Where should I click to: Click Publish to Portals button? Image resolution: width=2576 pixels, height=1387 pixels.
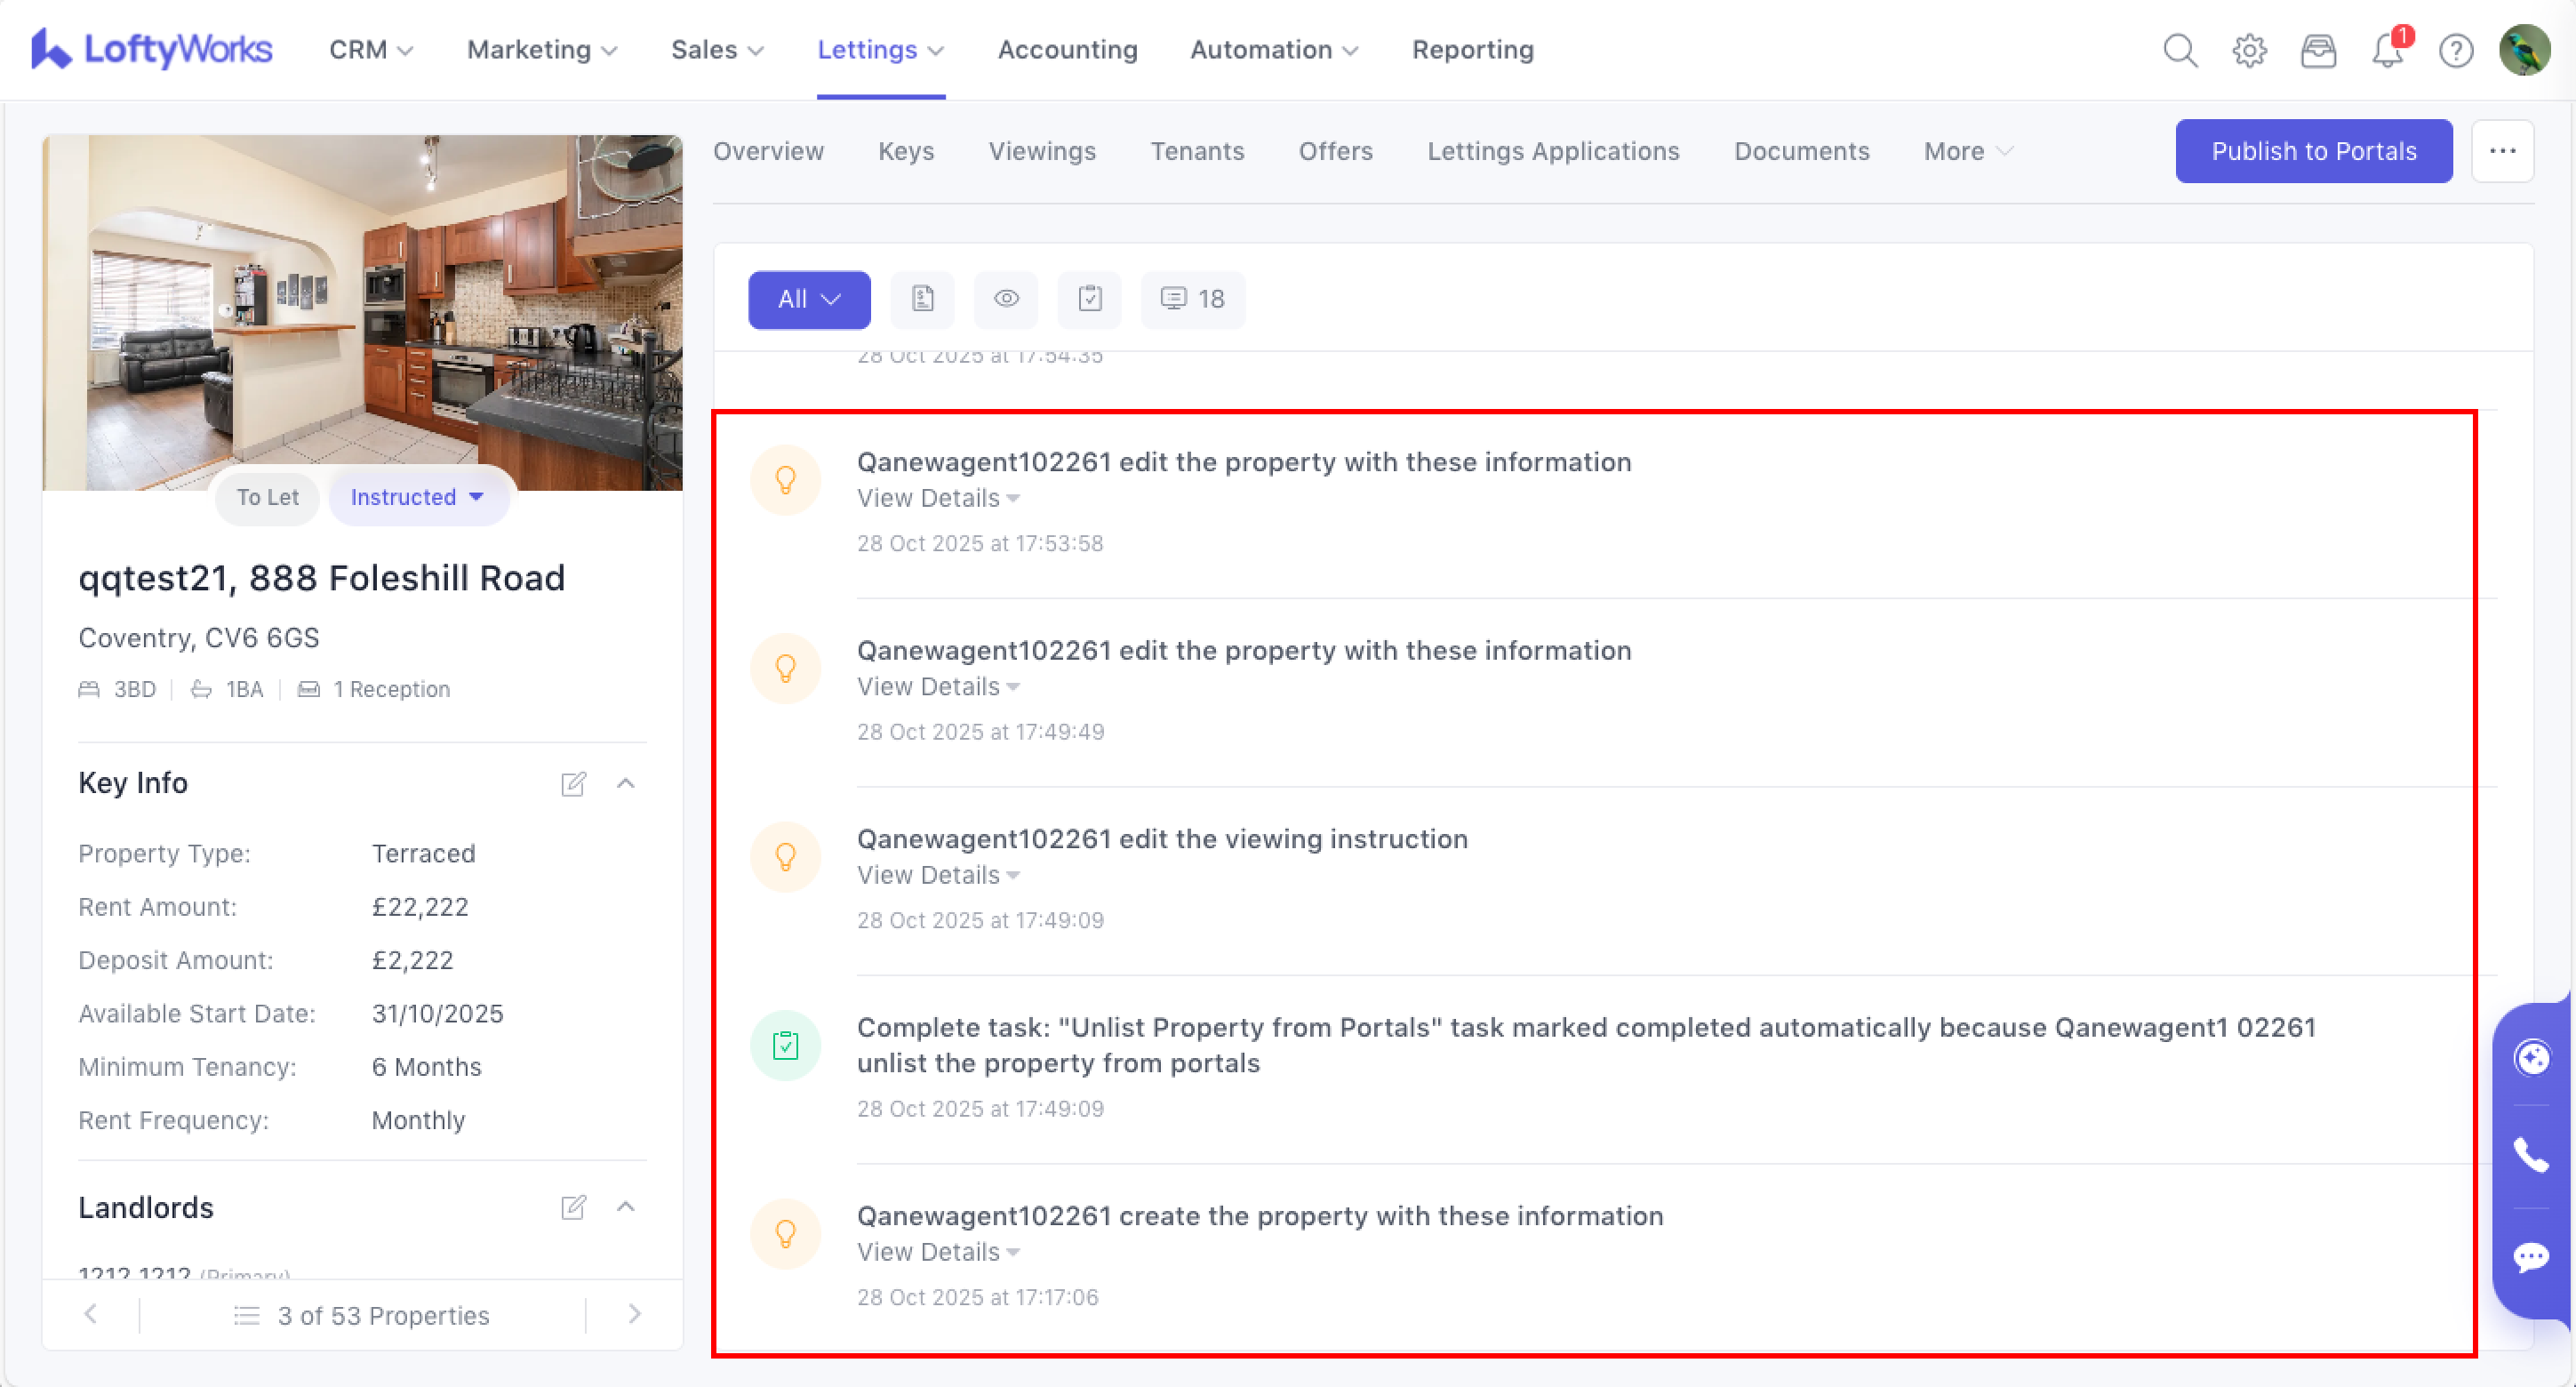coord(2312,151)
